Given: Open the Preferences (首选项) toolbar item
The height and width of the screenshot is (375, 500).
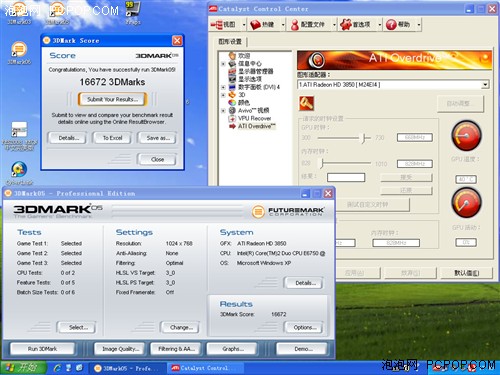Looking at the screenshot, I should (x=355, y=25).
